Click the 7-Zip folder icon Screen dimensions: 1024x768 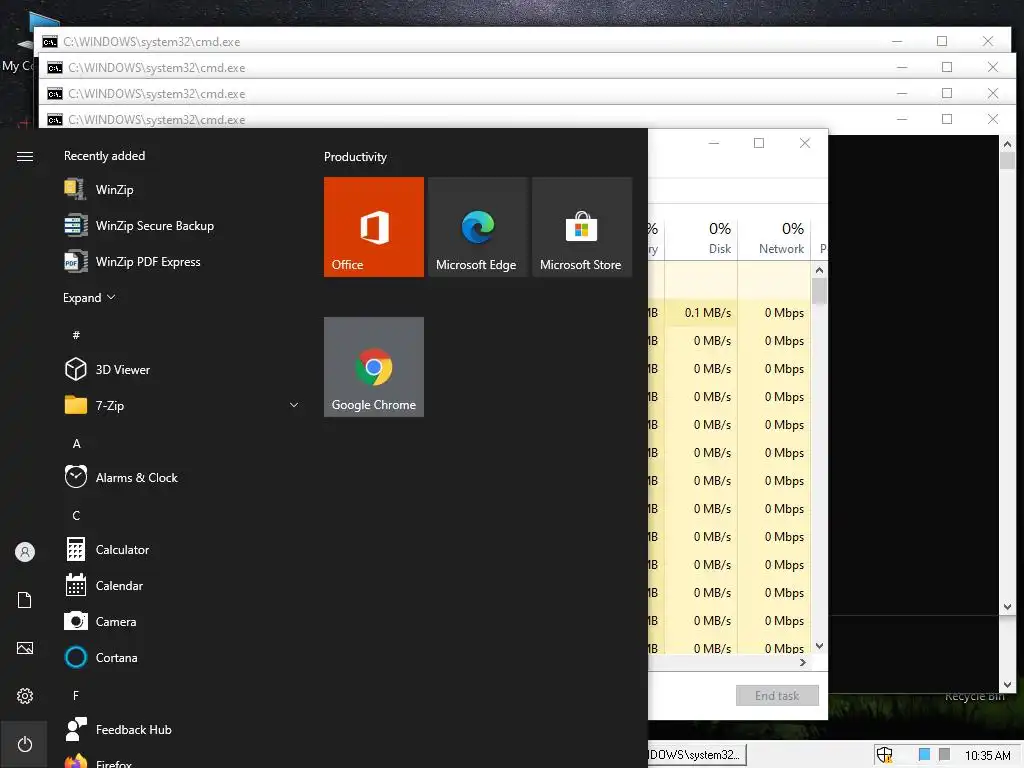76,406
